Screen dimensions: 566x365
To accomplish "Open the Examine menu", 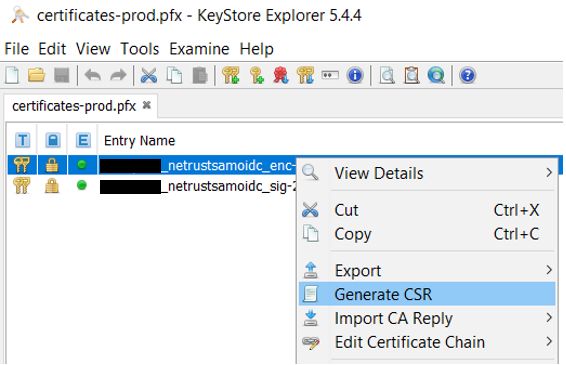I will point(199,49).
